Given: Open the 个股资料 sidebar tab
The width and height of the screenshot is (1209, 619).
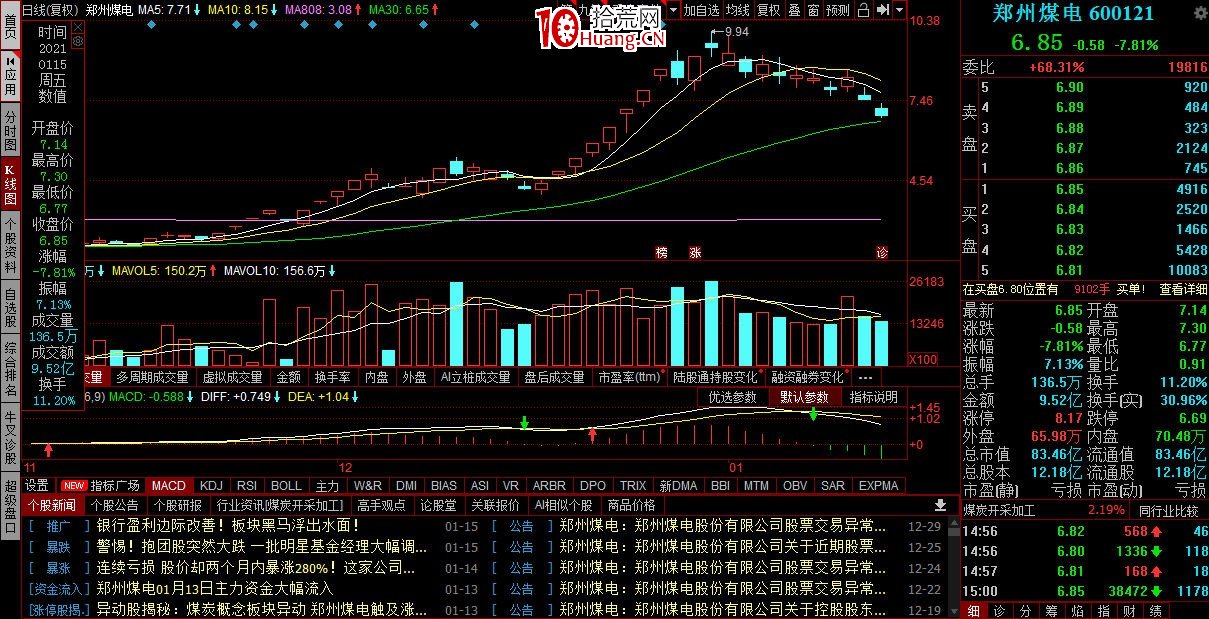Looking at the screenshot, I should tap(10, 245).
